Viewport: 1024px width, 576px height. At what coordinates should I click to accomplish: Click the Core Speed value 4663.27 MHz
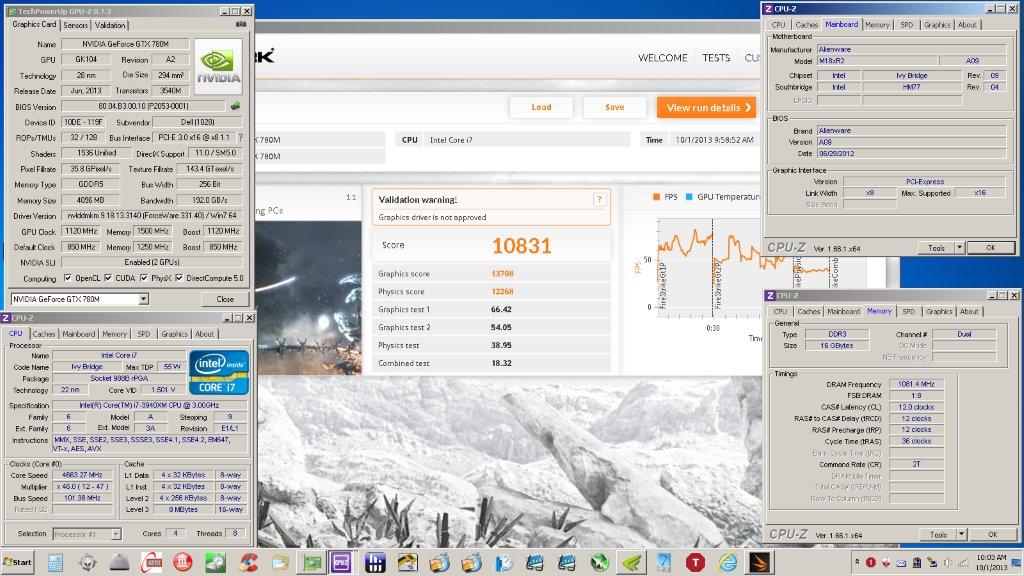point(82,475)
